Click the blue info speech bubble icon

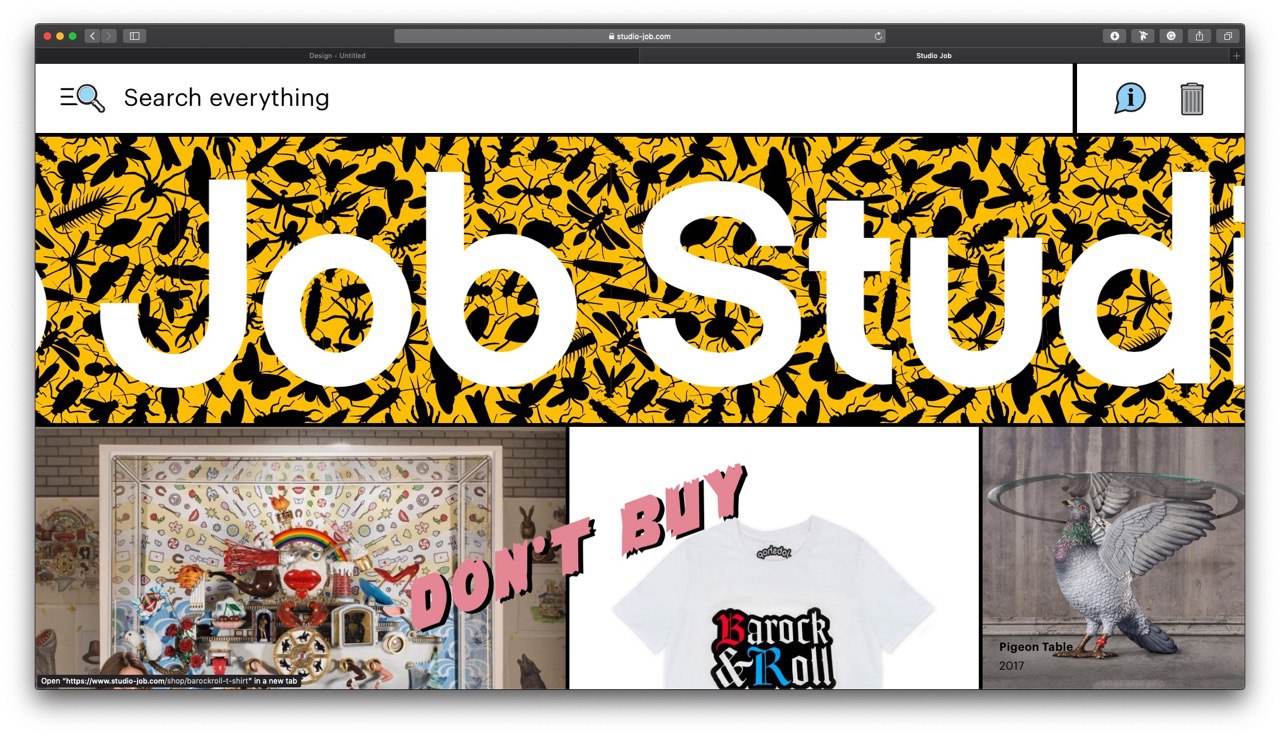[x=1130, y=98]
